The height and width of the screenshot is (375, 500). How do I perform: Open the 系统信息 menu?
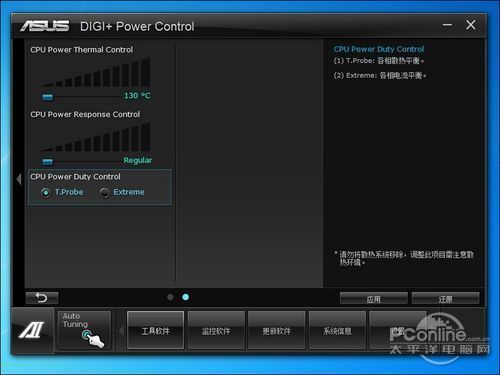click(x=337, y=330)
